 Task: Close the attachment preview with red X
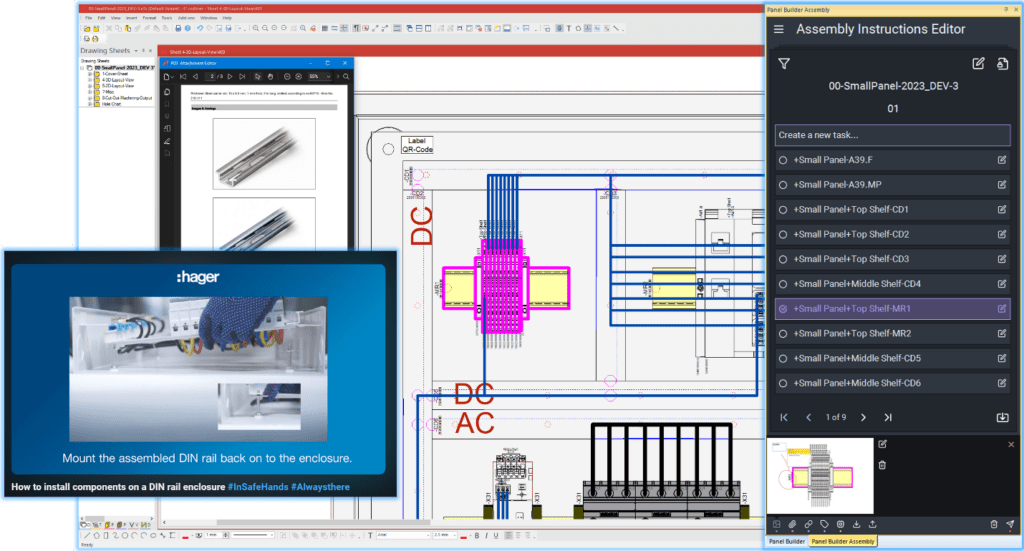[1011, 444]
